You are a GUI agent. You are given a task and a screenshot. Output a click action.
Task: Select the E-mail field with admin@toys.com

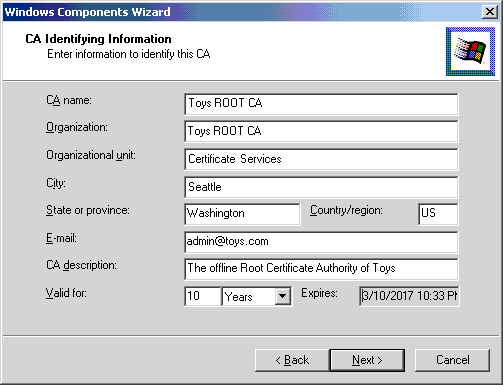(x=321, y=242)
